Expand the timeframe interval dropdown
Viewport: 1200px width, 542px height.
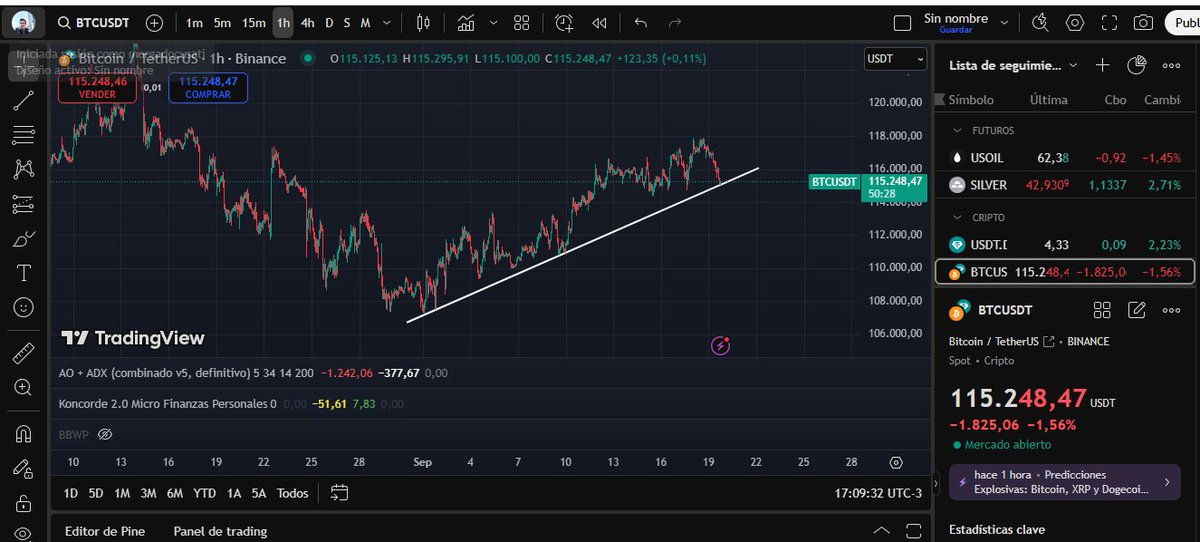(x=386, y=22)
